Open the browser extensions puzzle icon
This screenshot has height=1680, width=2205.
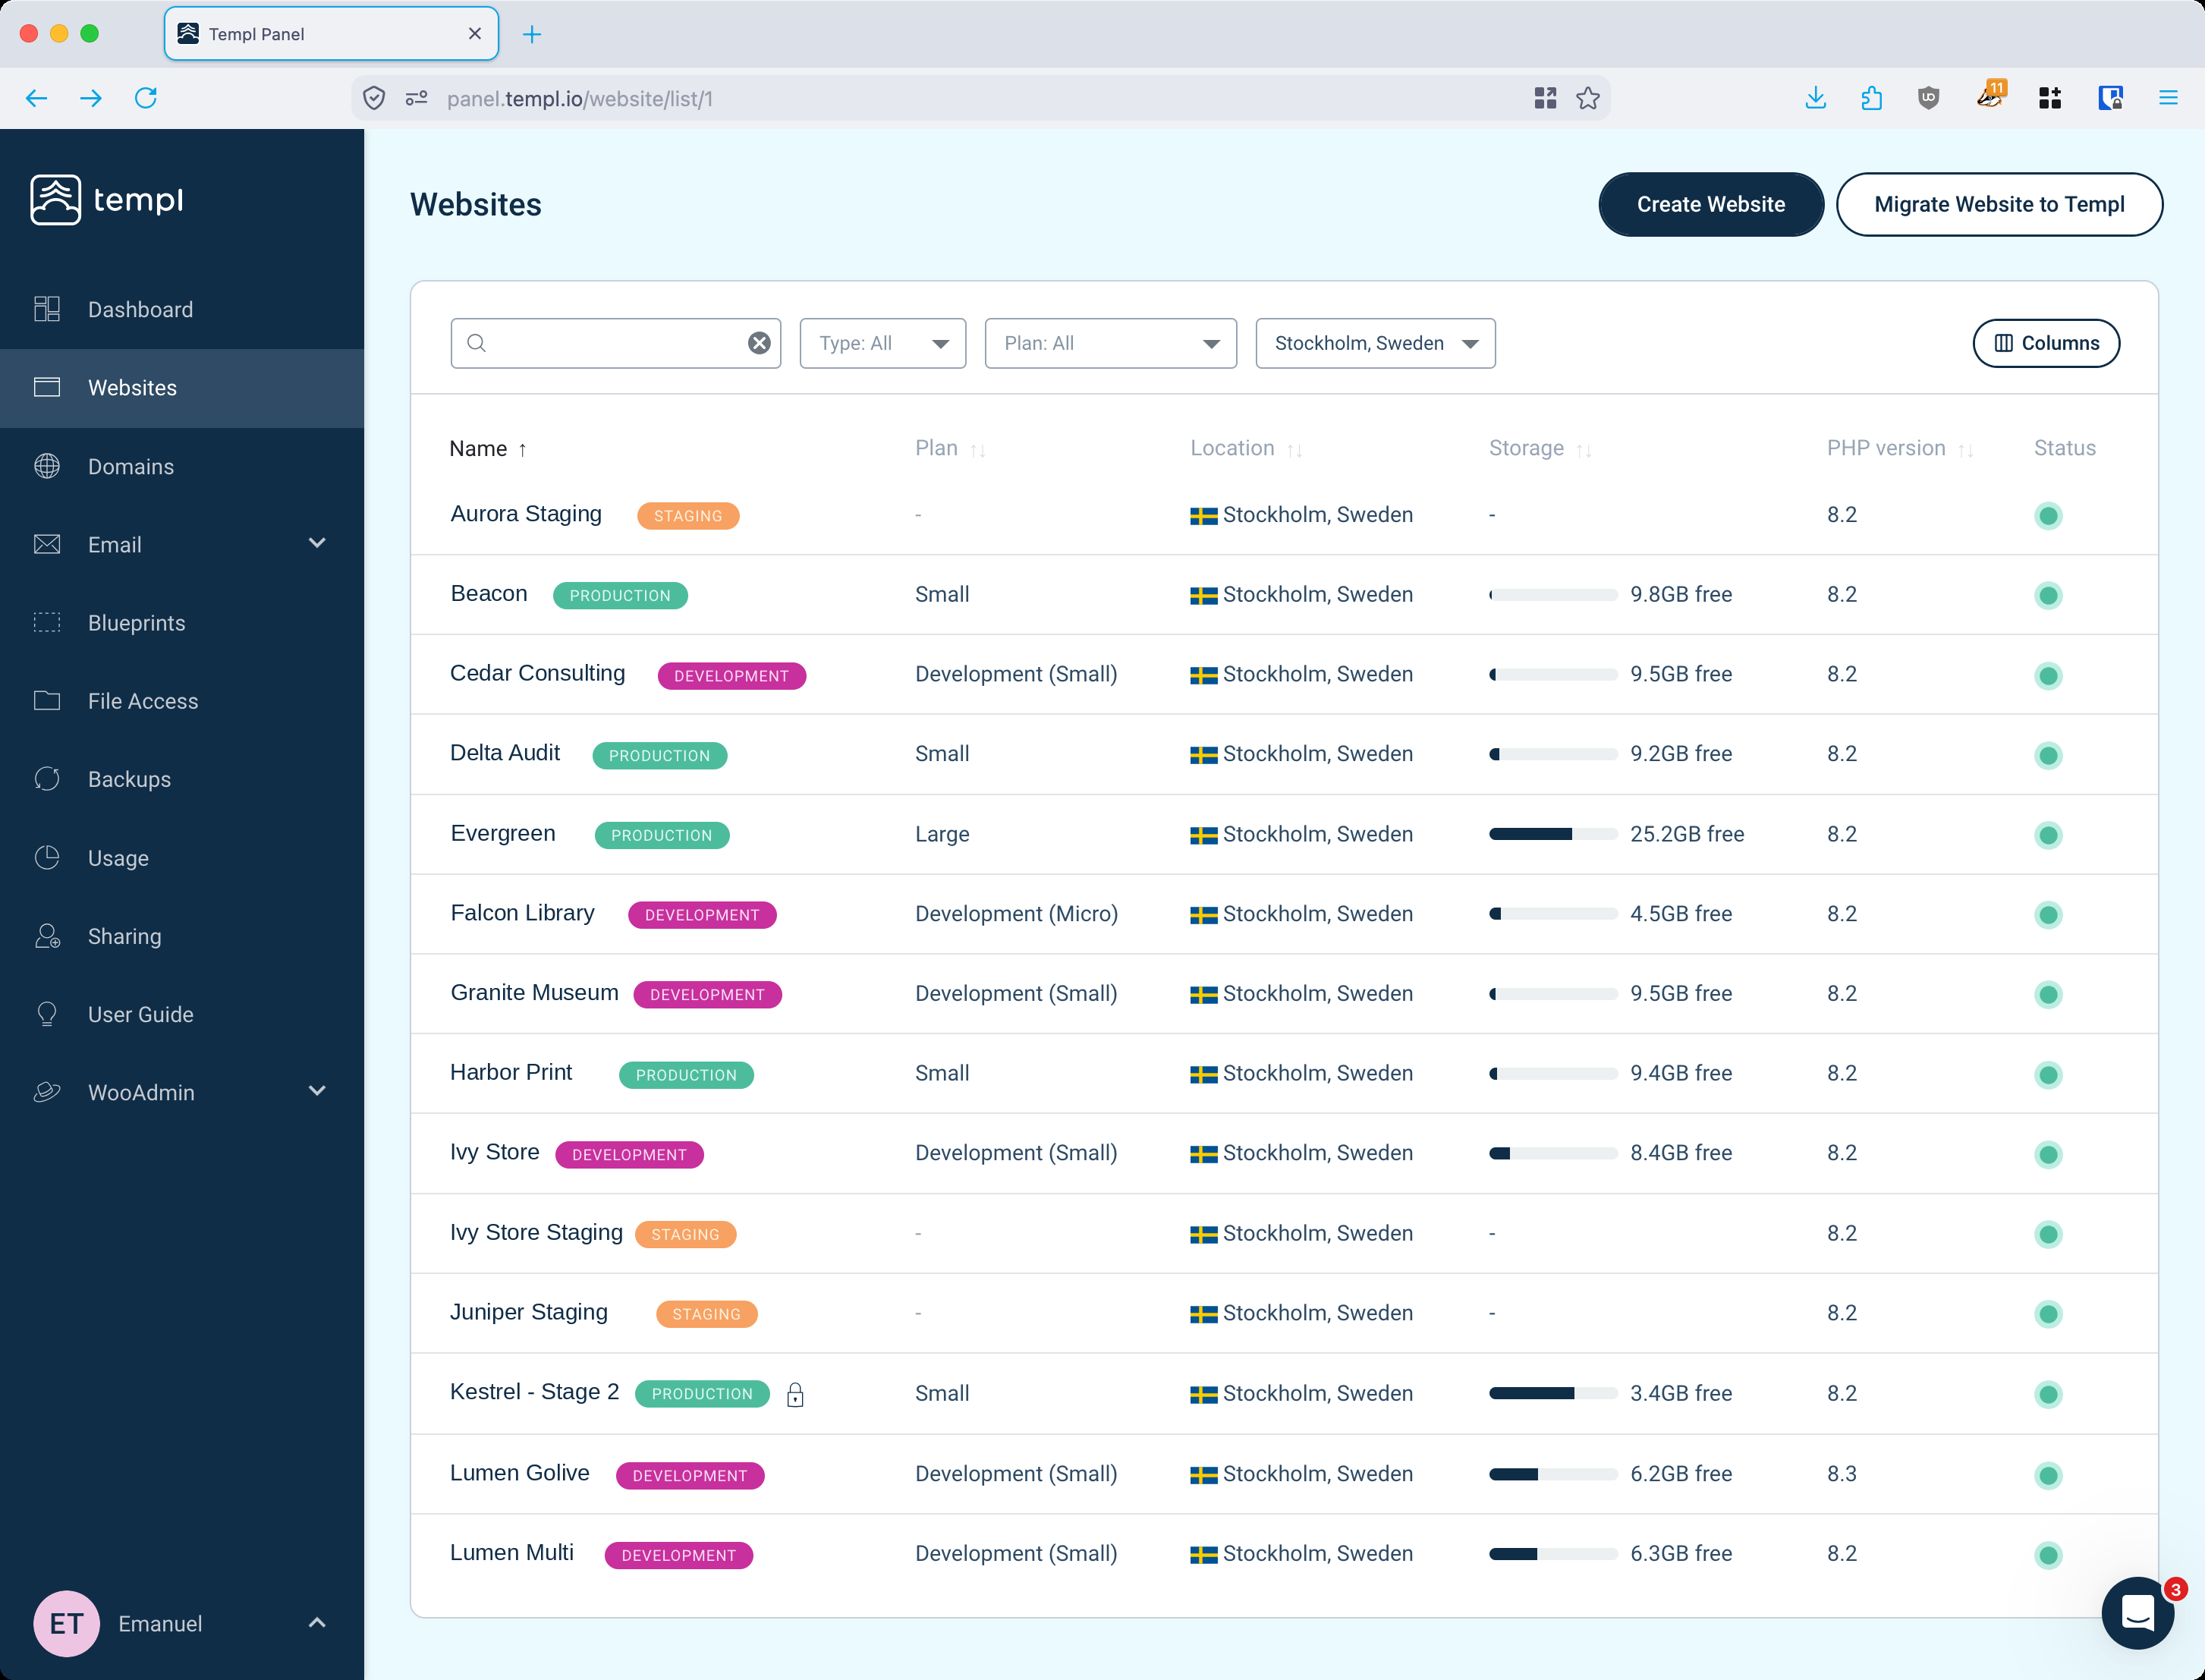click(x=1871, y=98)
